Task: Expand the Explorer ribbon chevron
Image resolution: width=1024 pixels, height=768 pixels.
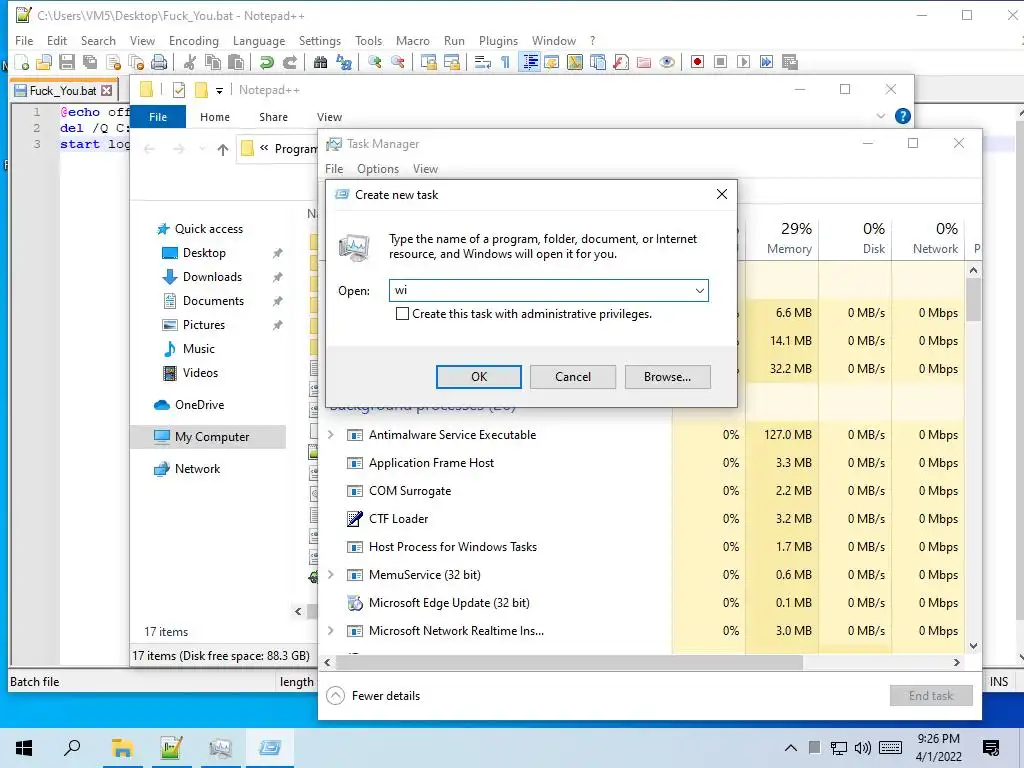Action: [880, 116]
